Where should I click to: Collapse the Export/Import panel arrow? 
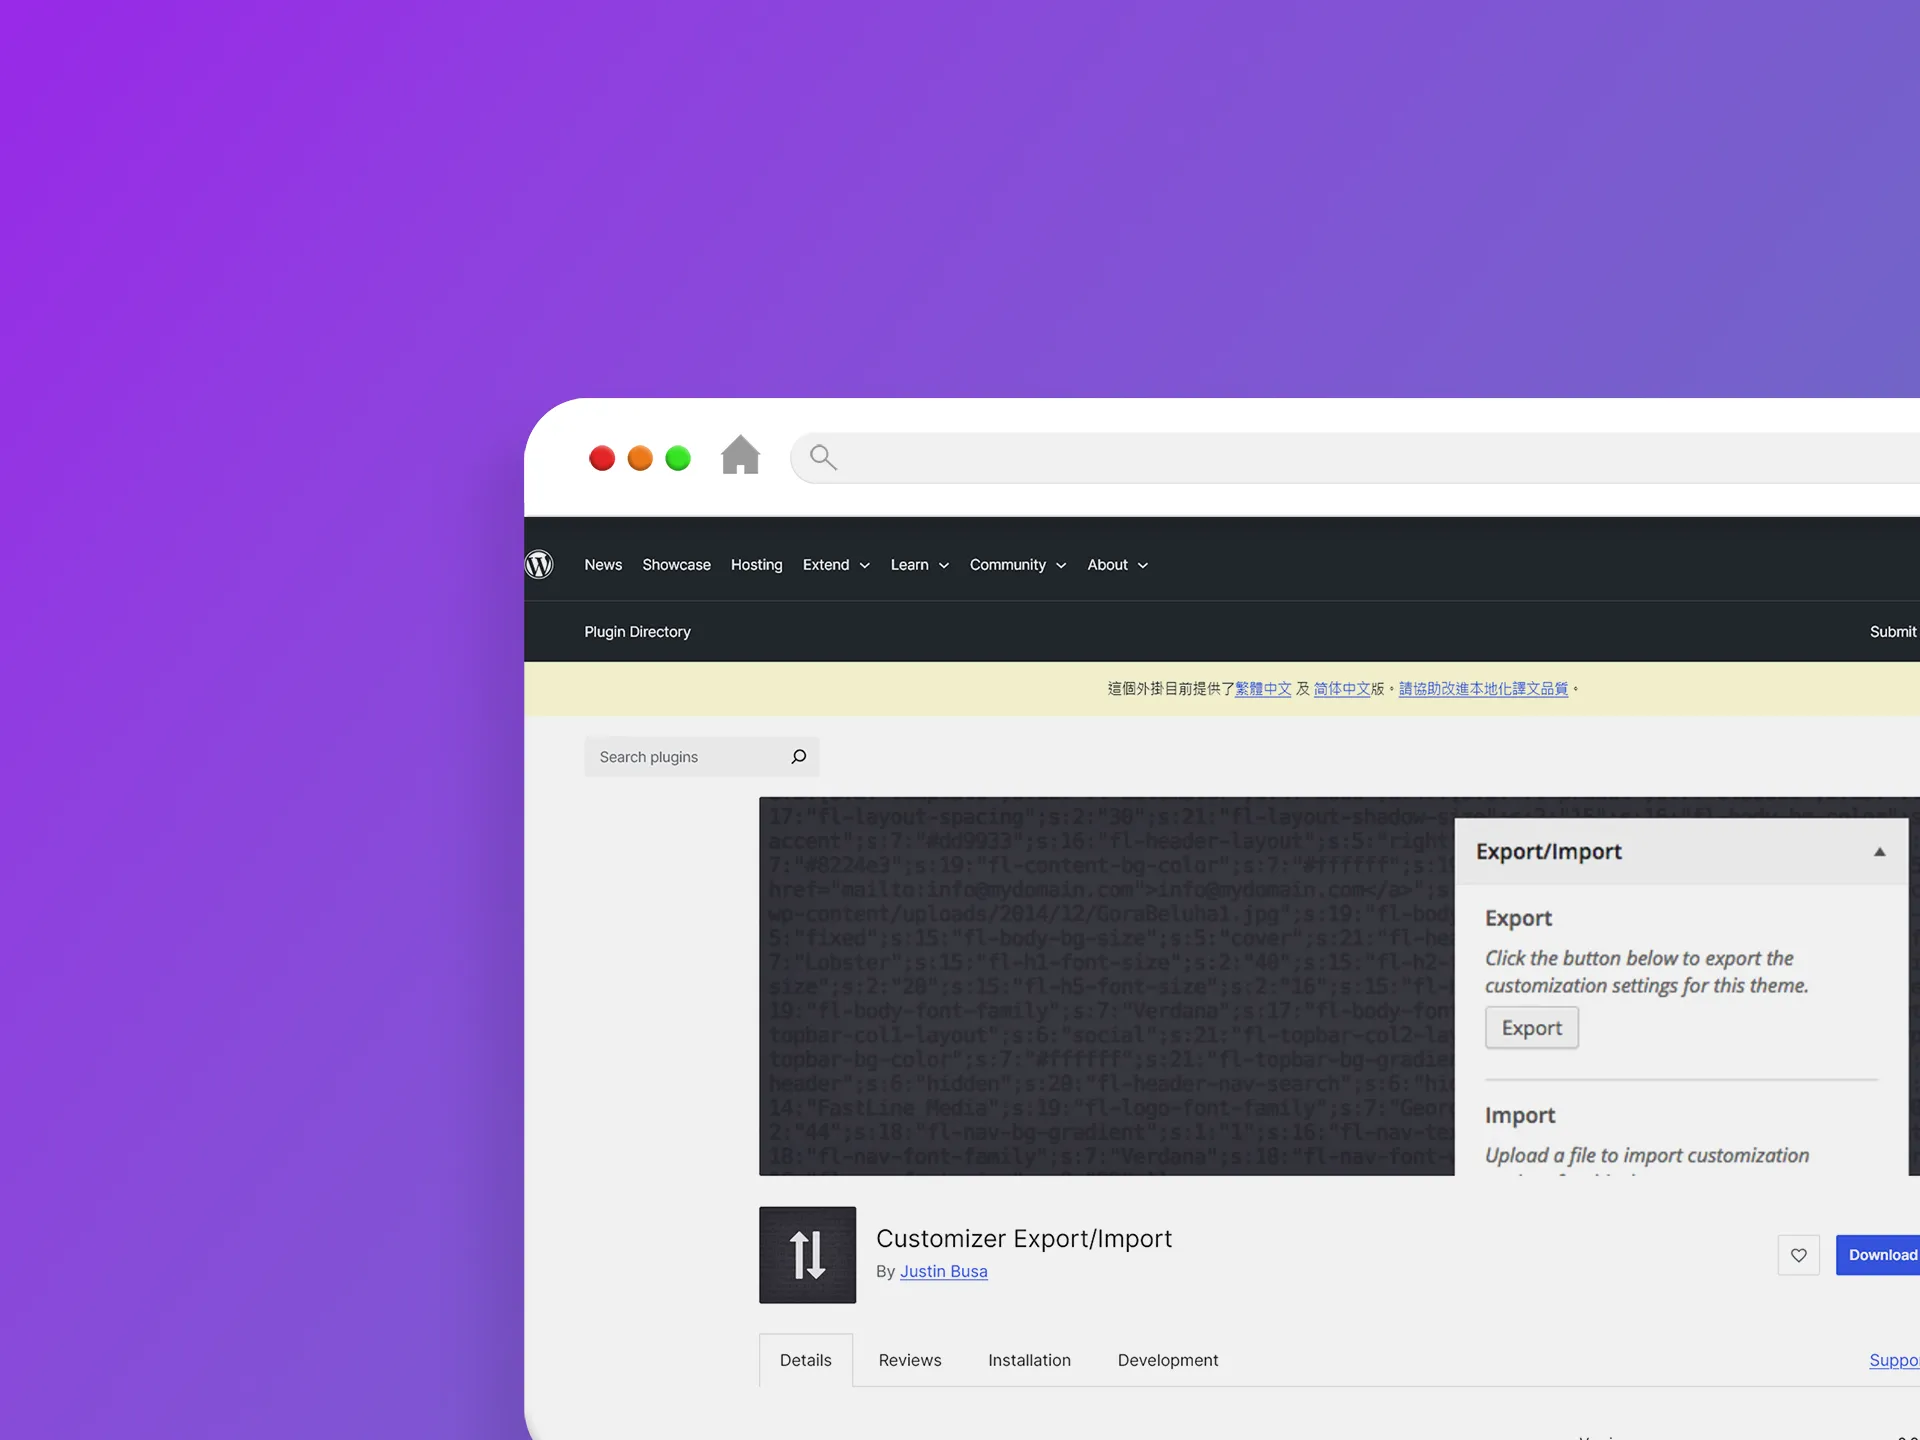coord(1879,852)
